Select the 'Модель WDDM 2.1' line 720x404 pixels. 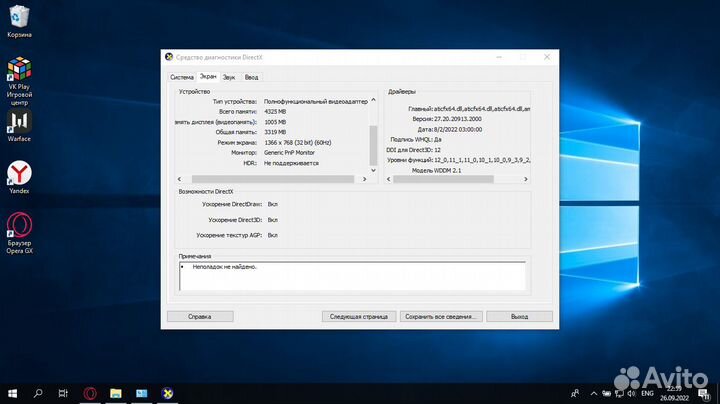point(436,170)
